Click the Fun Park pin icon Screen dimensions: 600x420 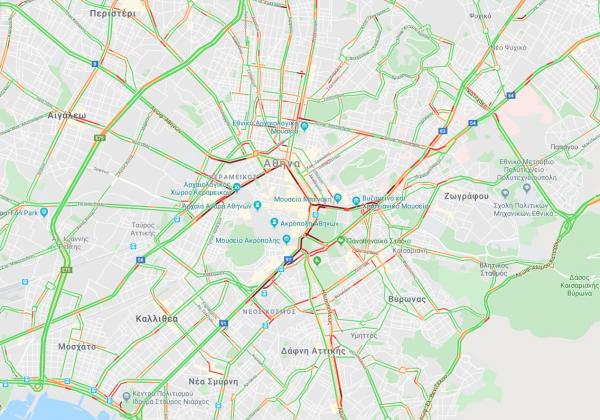point(44,212)
